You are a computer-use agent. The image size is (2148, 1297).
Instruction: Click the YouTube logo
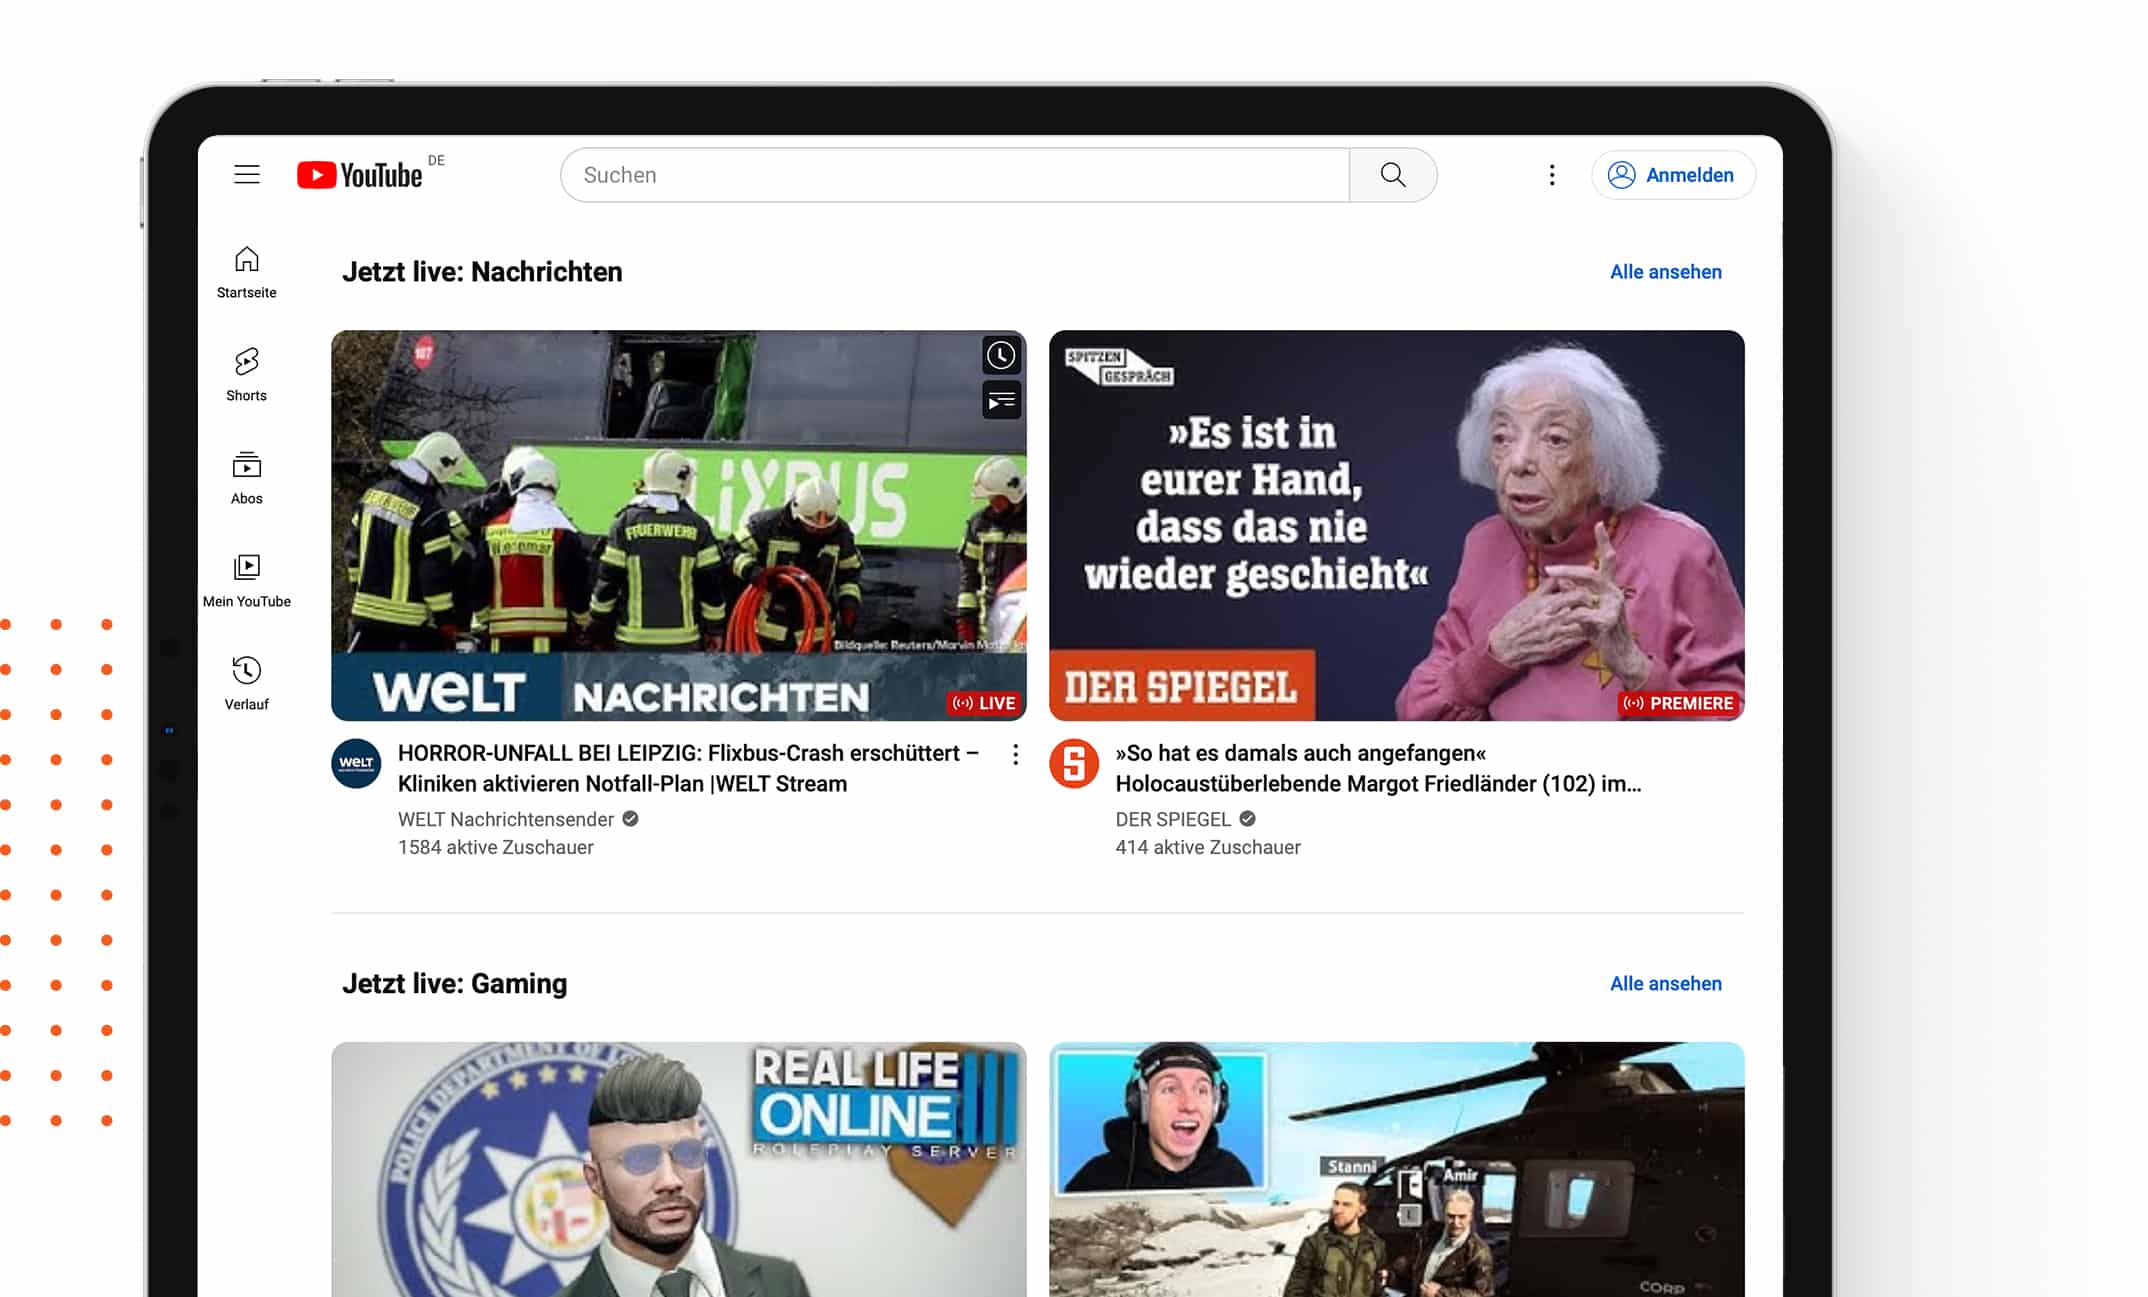click(360, 175)
